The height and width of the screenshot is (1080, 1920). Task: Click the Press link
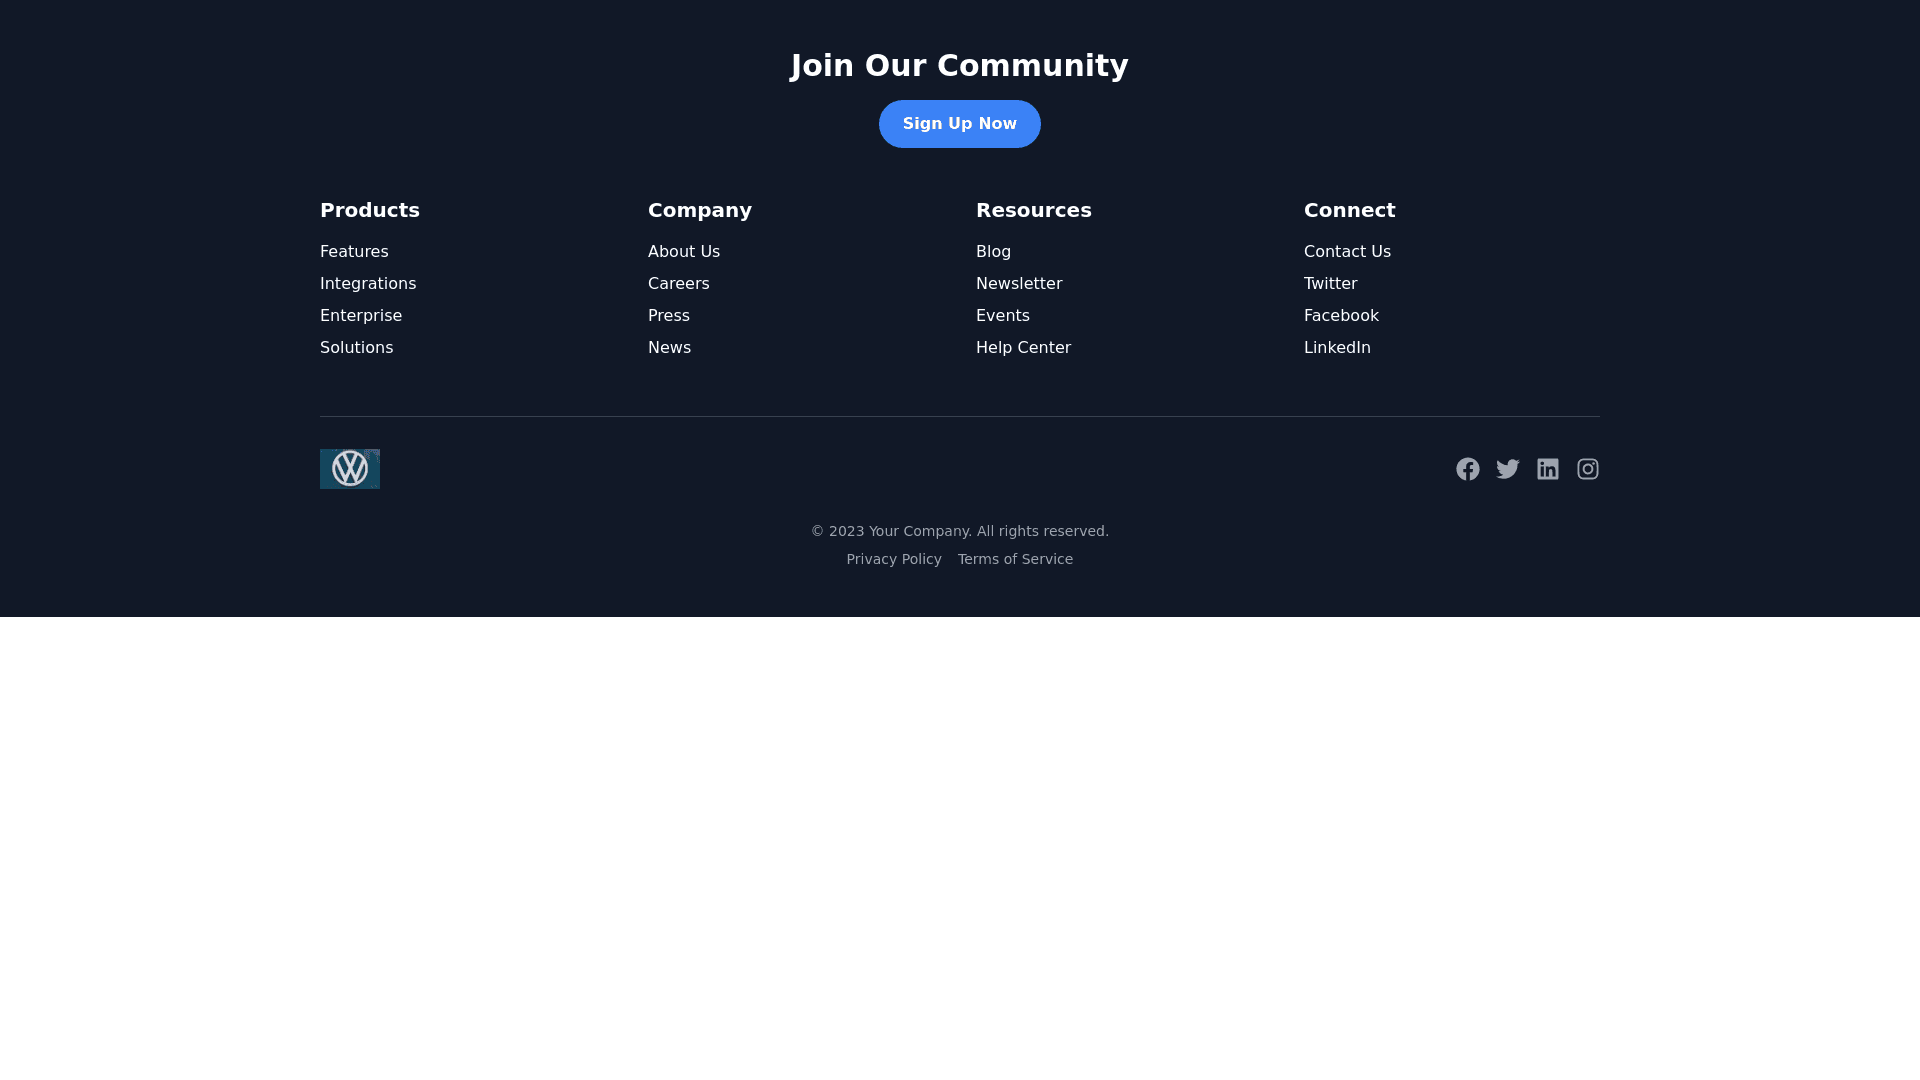click(669, 316)
